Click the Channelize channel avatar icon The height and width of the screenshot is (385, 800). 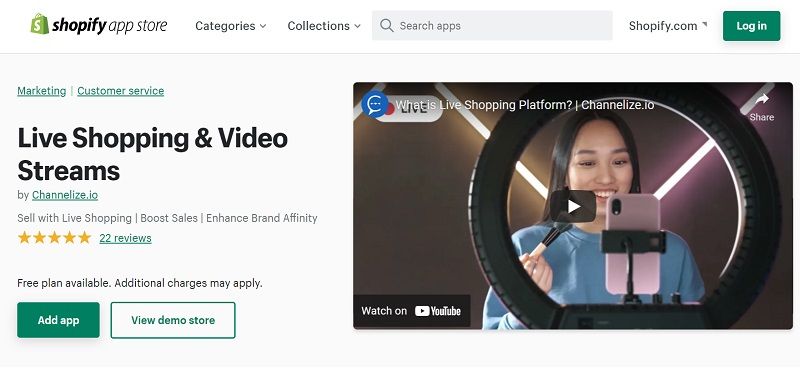(x=374, y=104)
